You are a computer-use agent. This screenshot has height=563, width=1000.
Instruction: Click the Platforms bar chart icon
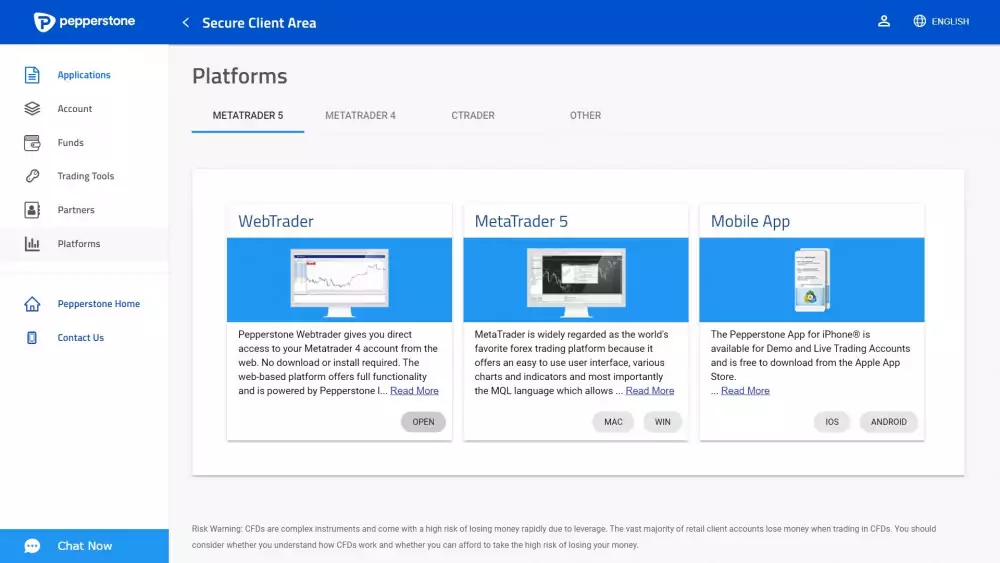click(x=32, y=244)
